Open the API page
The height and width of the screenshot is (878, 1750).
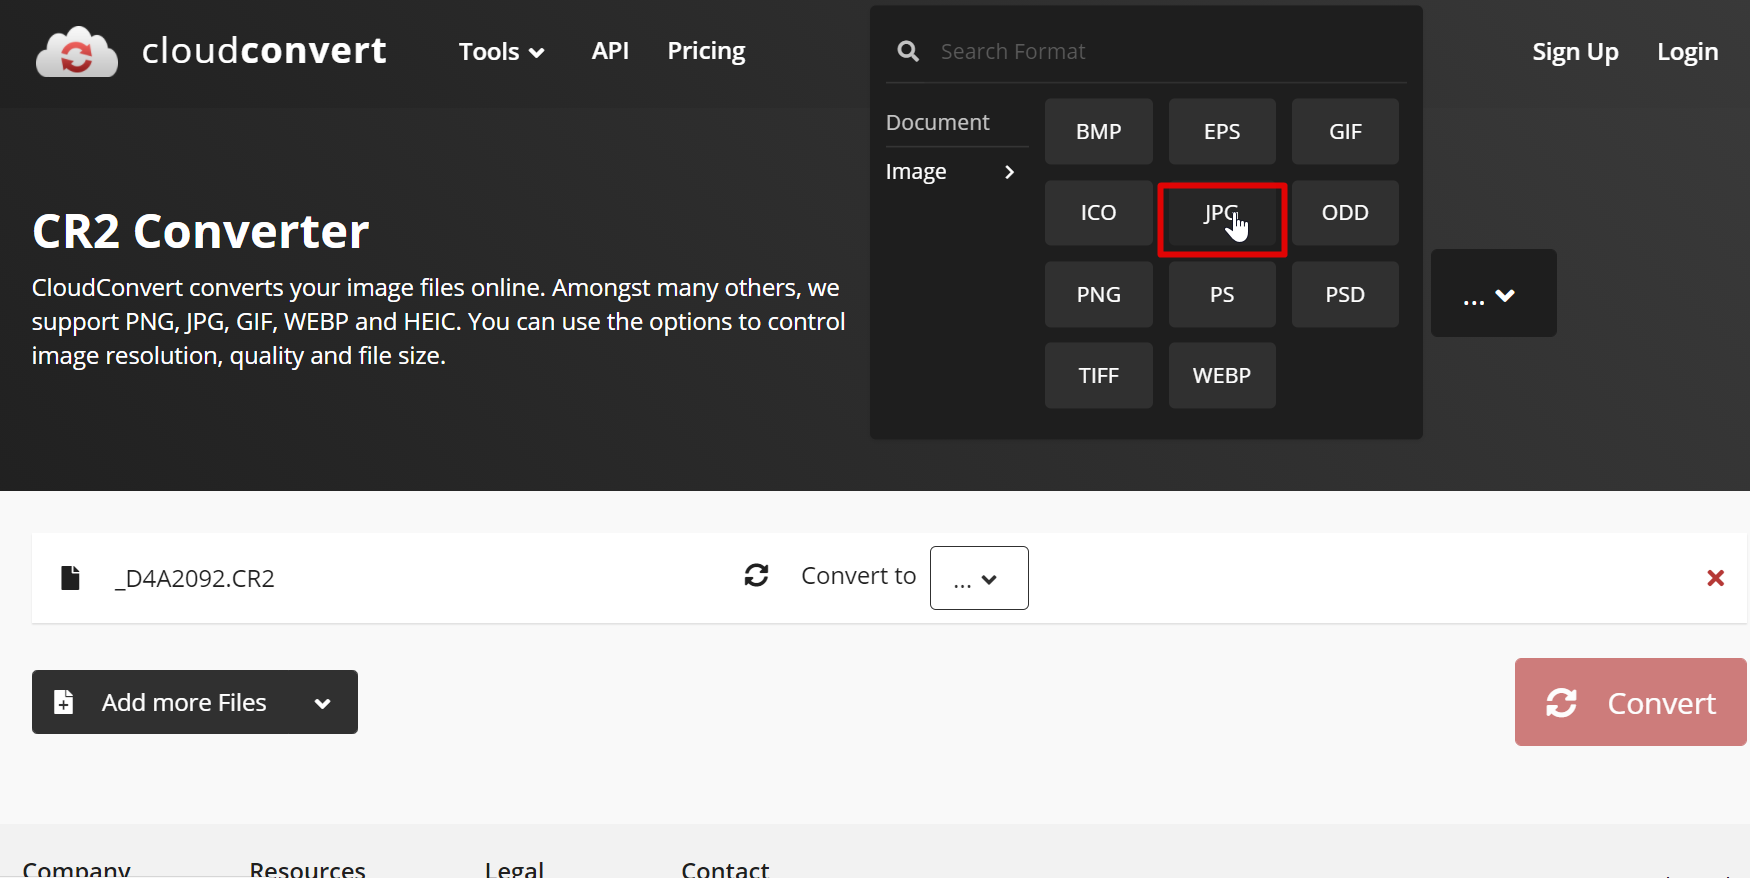[610, 51]
